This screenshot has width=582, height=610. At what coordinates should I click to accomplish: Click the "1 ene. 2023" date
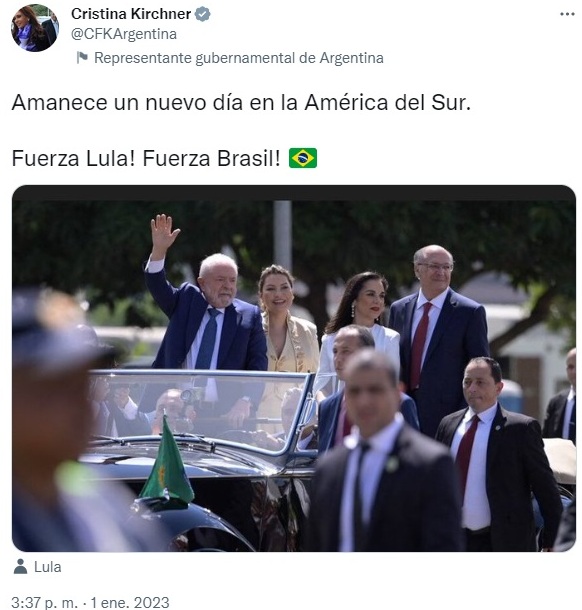click(130, 602)
